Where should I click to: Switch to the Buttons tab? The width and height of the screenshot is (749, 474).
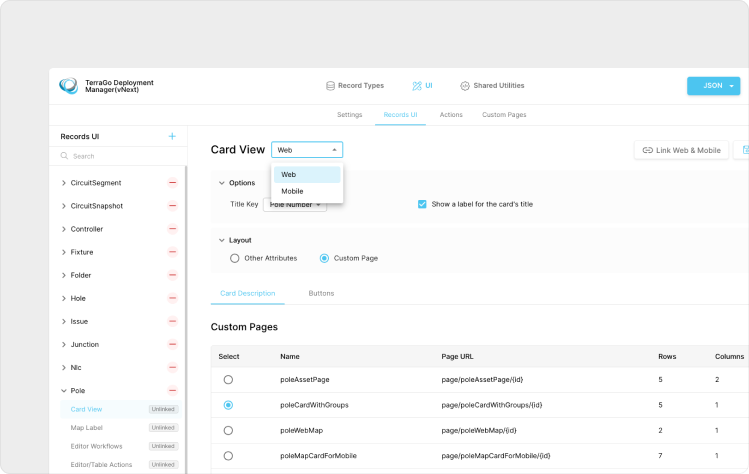[x=321, y=293]
